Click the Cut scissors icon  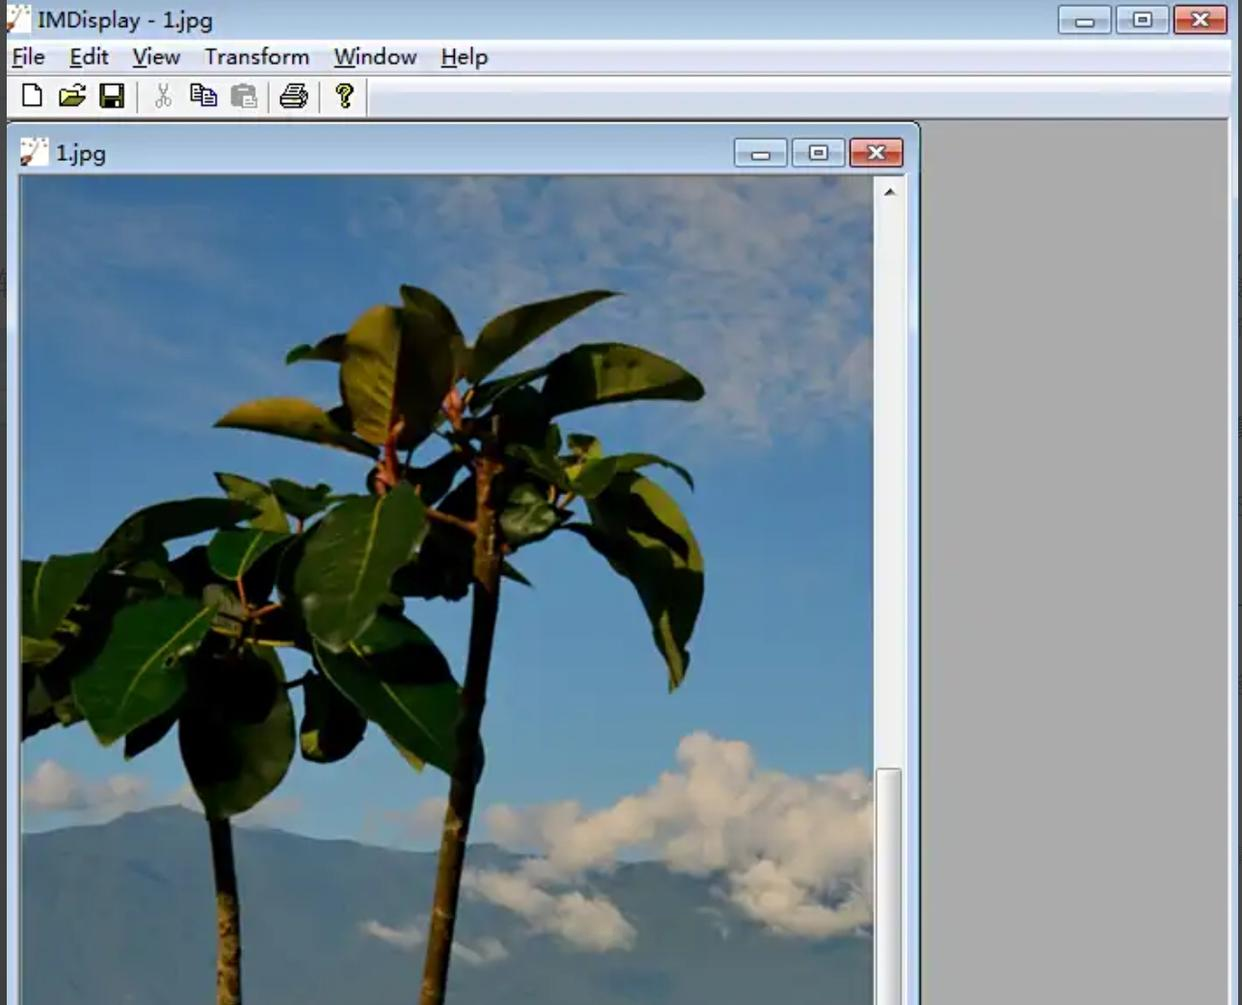point(163,96)
